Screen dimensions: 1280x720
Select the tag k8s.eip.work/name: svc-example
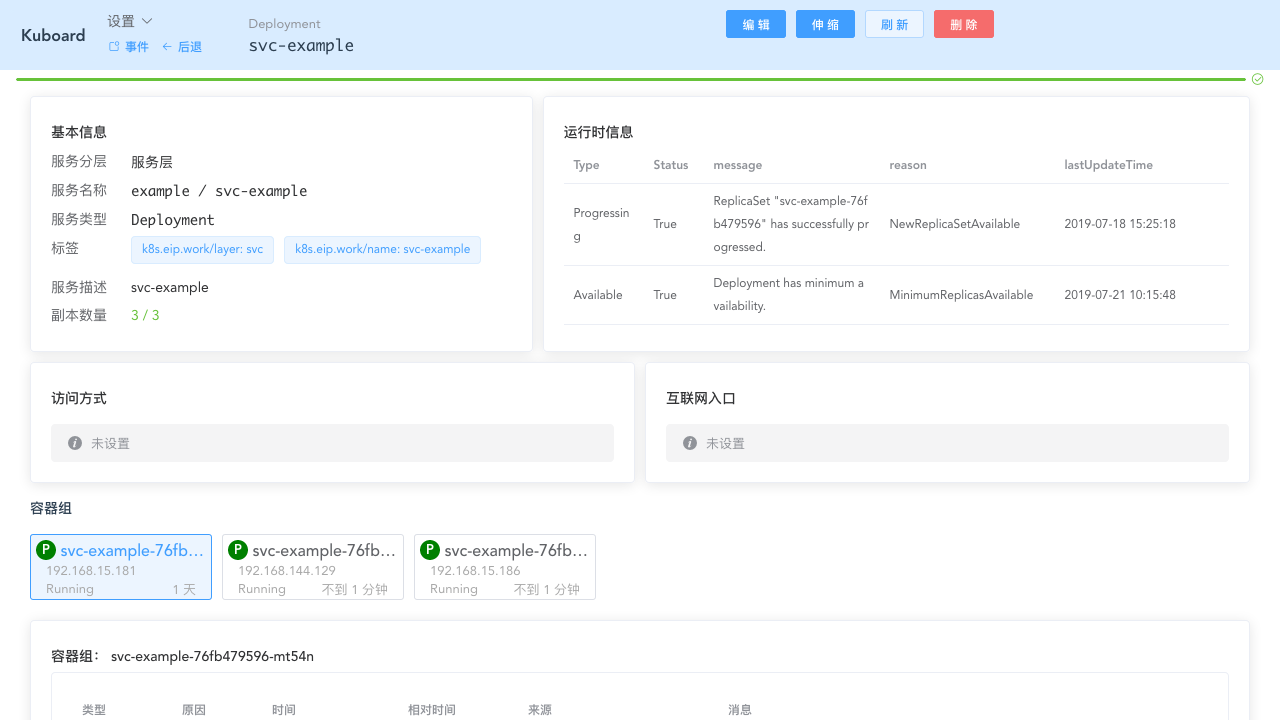(382, 249)
